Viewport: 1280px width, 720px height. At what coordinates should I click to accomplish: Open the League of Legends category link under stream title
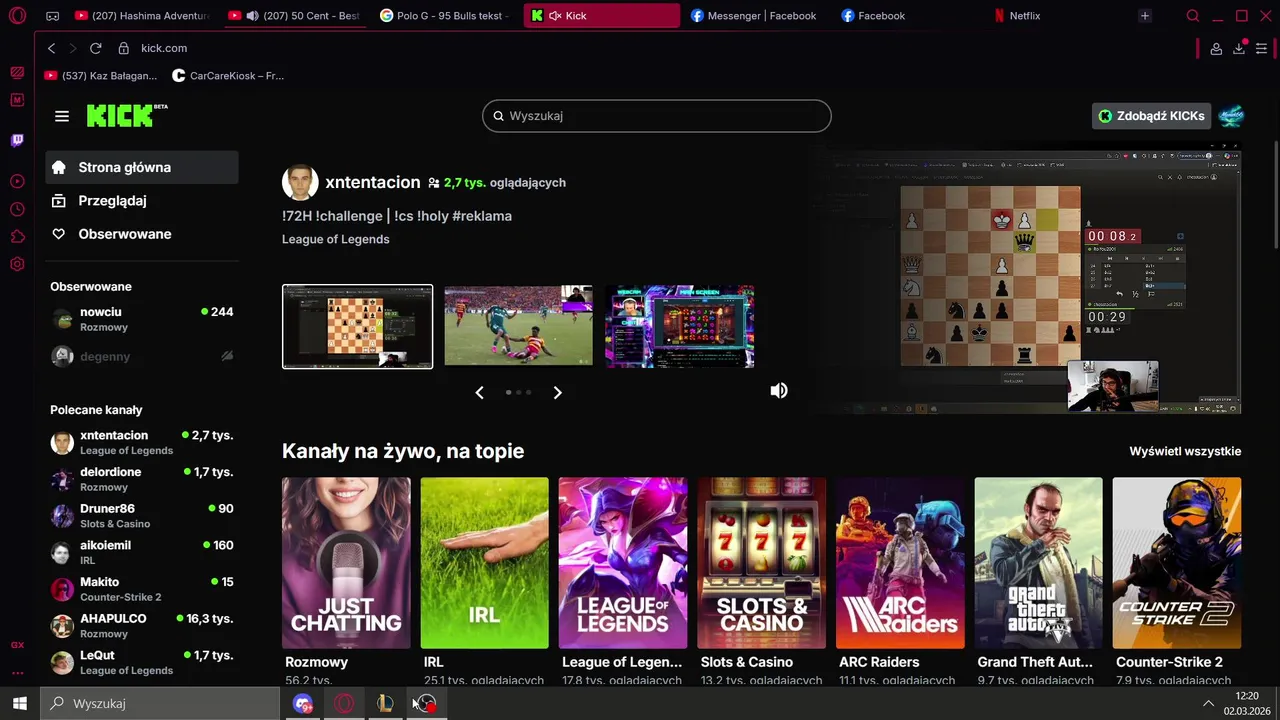336,239
